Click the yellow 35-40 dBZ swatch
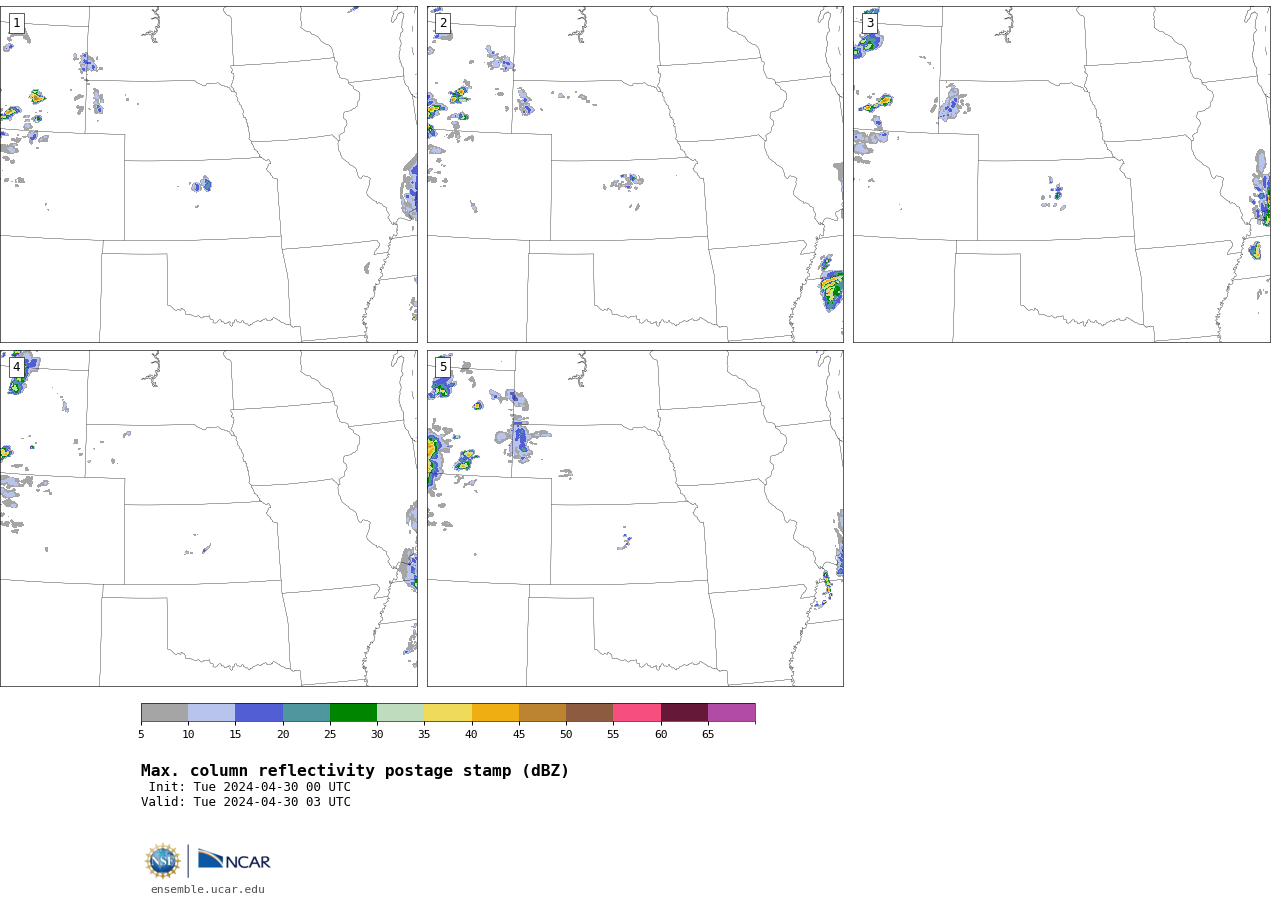The image size is (1280, 901). (x=448, y=712)
